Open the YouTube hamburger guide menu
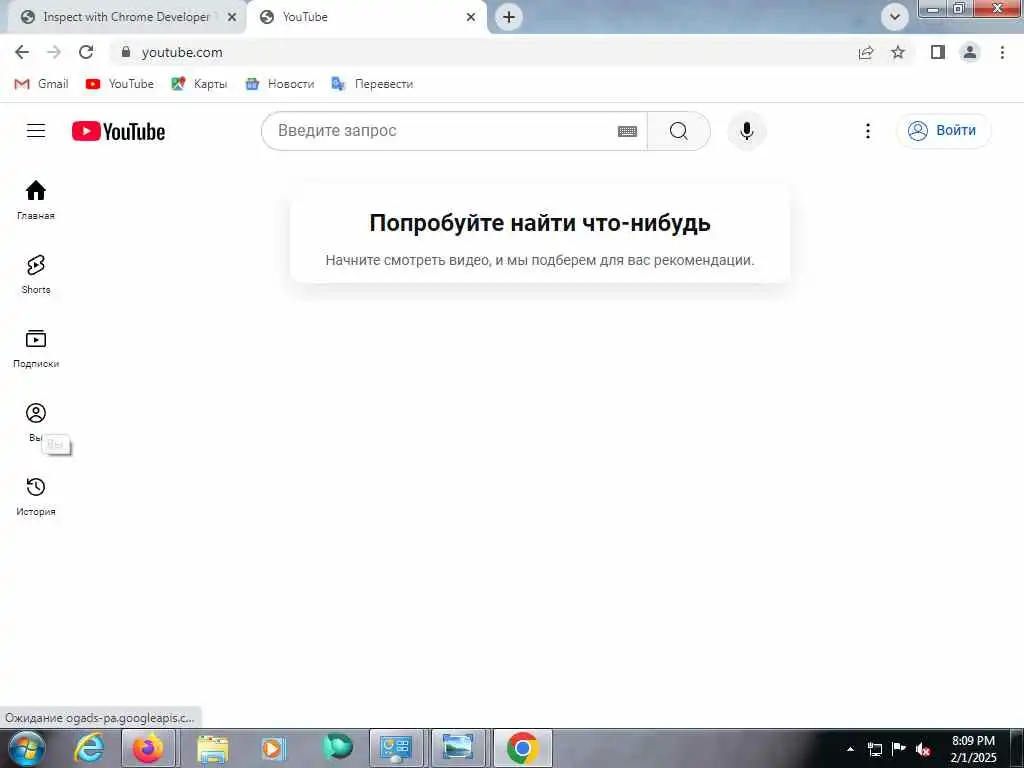 (x=36, y=131)
